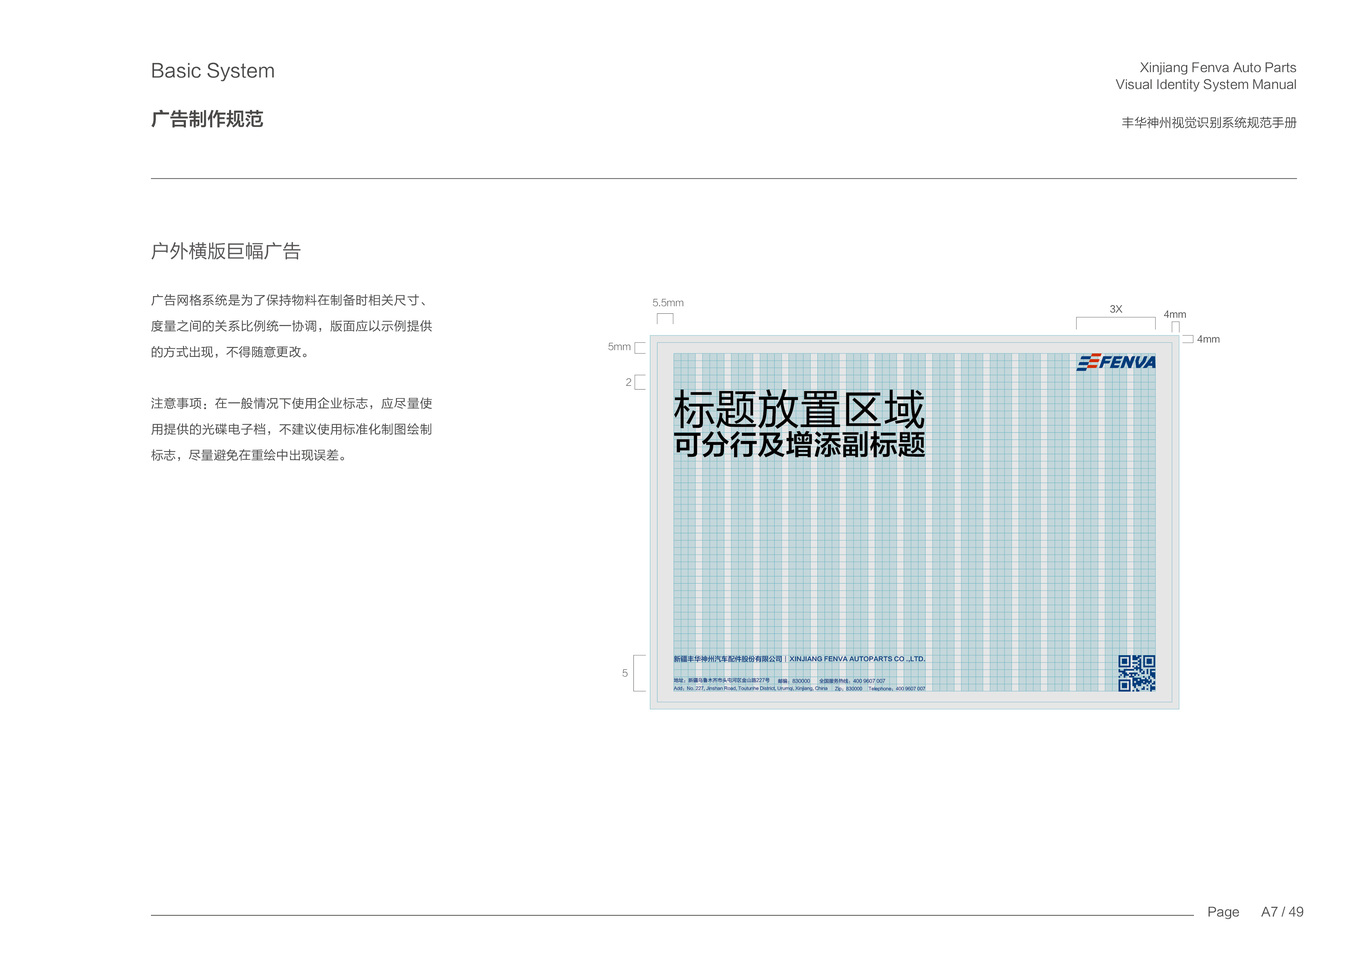This screenshot has width=1366, height=975.
Task: Click the 'Page' footer label
Action: (1223, 912)
